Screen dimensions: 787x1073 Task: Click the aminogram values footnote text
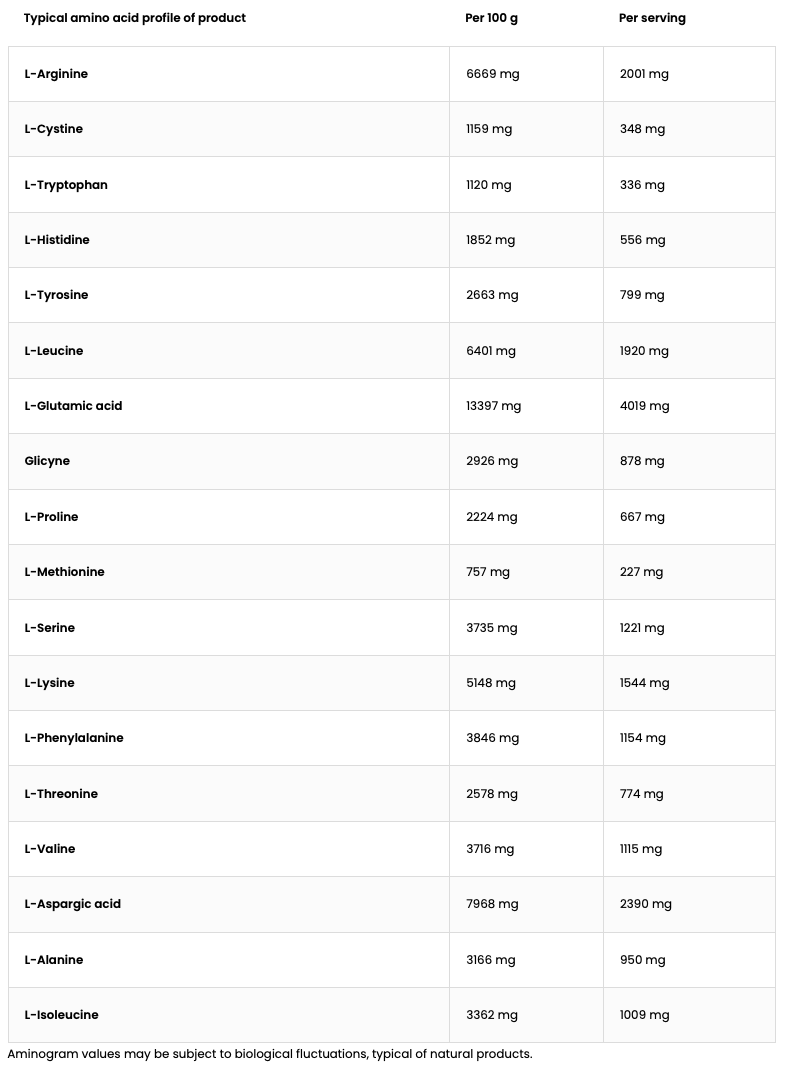coord(270,1054)
